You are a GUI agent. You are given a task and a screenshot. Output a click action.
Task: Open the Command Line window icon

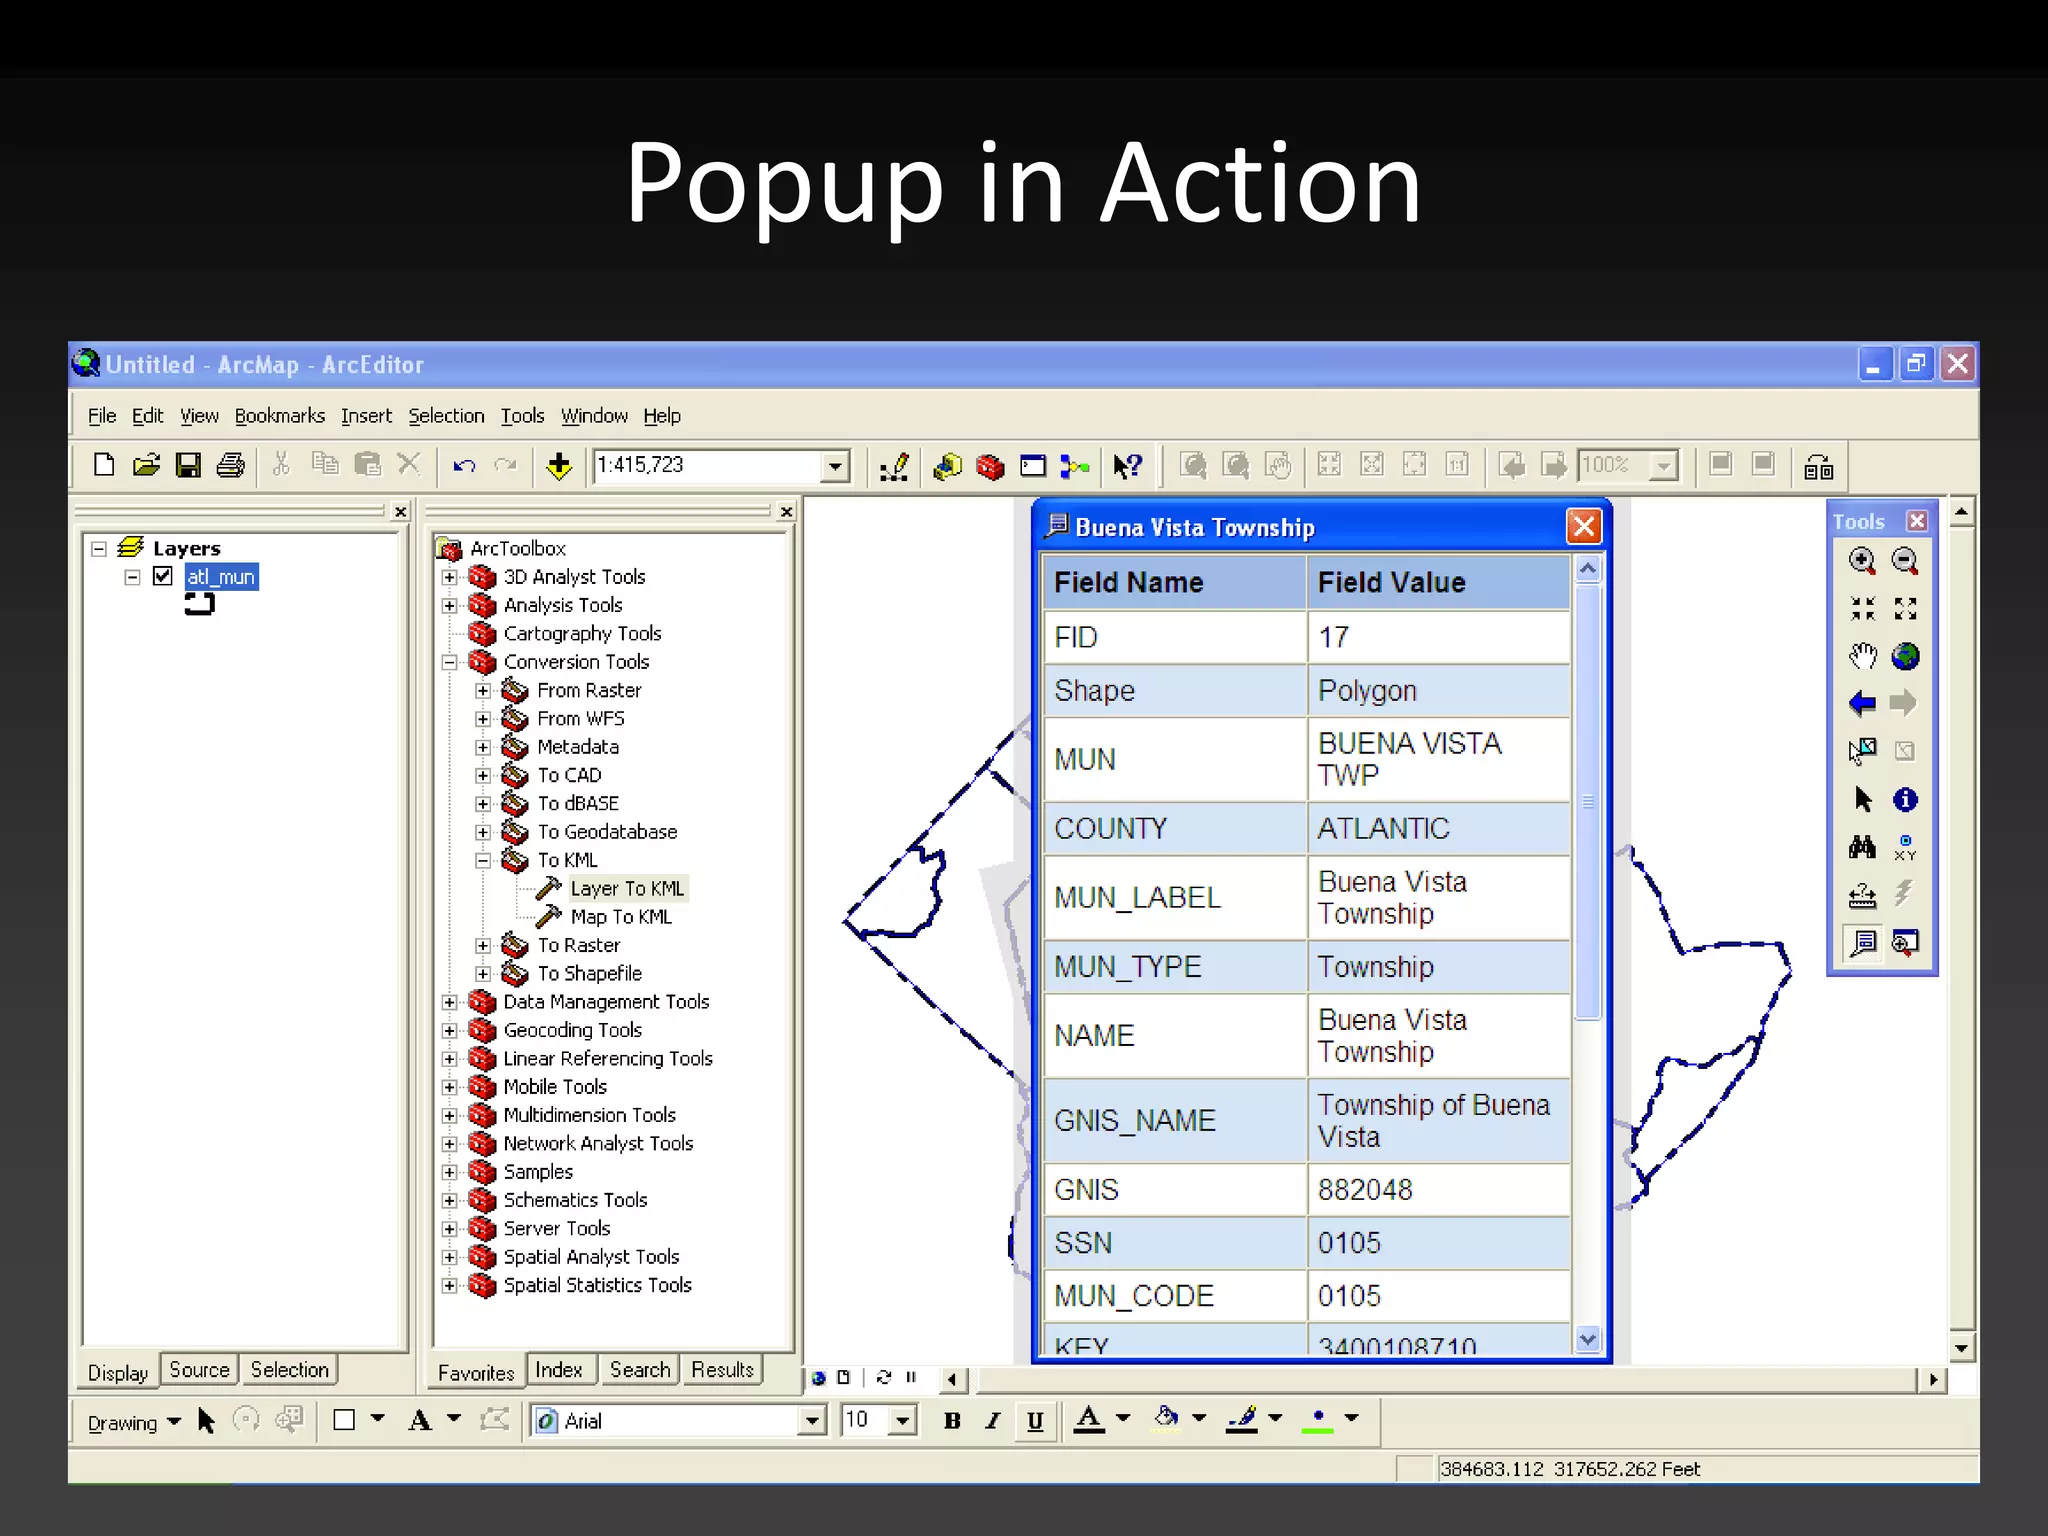(1033, 466)
